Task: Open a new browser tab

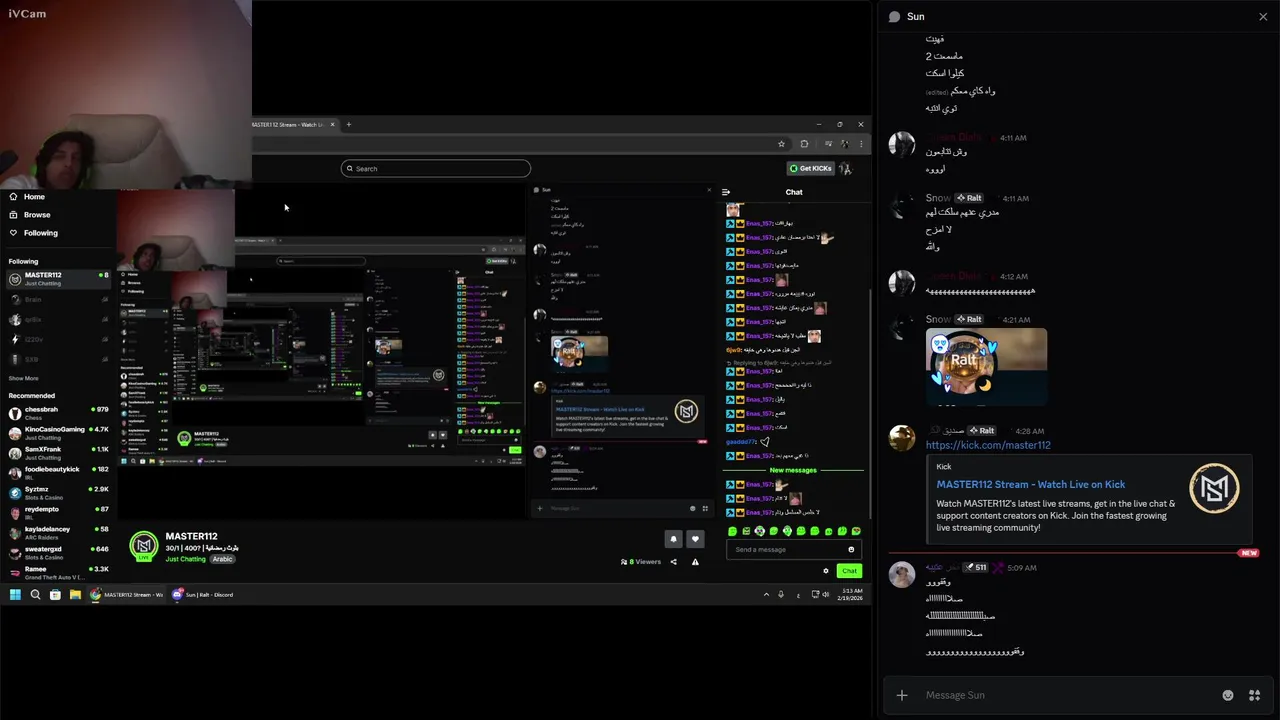Action: coord(348,125)
